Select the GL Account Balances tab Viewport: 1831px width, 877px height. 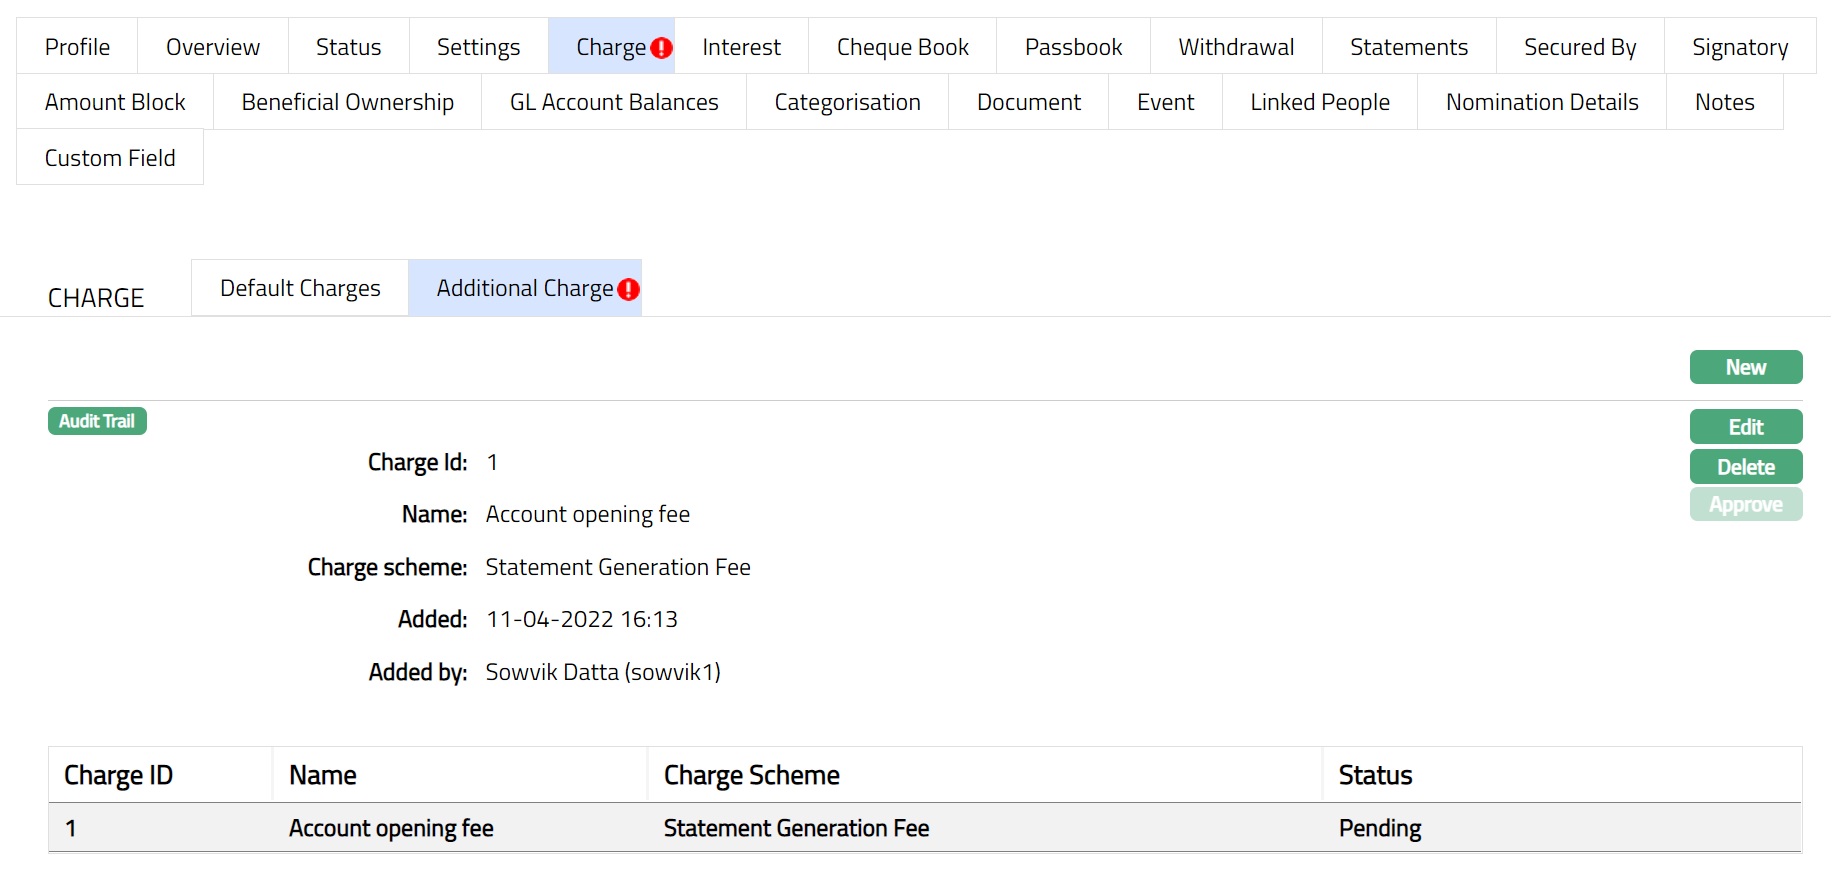pos(614,102)
